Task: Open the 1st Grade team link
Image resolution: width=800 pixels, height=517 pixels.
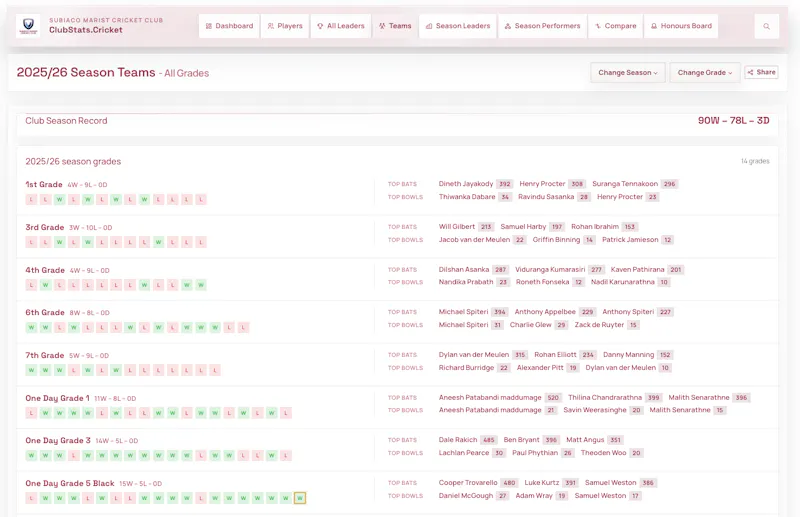Action: click(44, 185)
